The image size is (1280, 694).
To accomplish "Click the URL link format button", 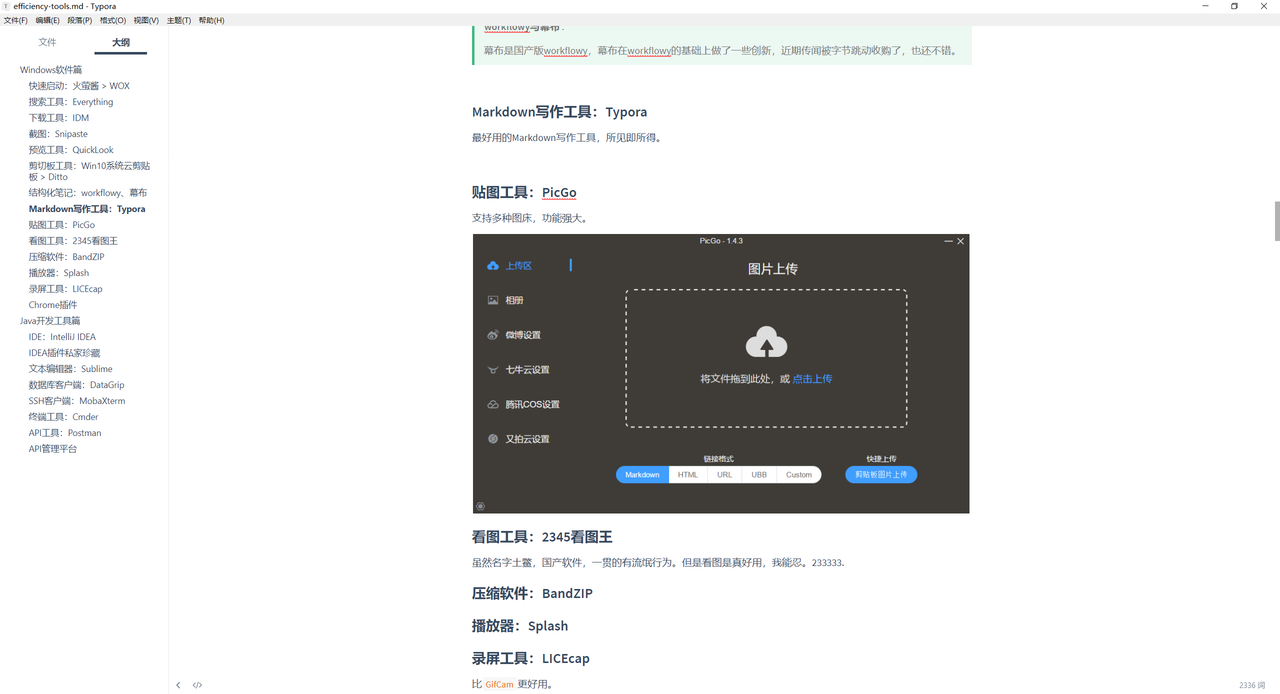I will [x=724, y=475].
